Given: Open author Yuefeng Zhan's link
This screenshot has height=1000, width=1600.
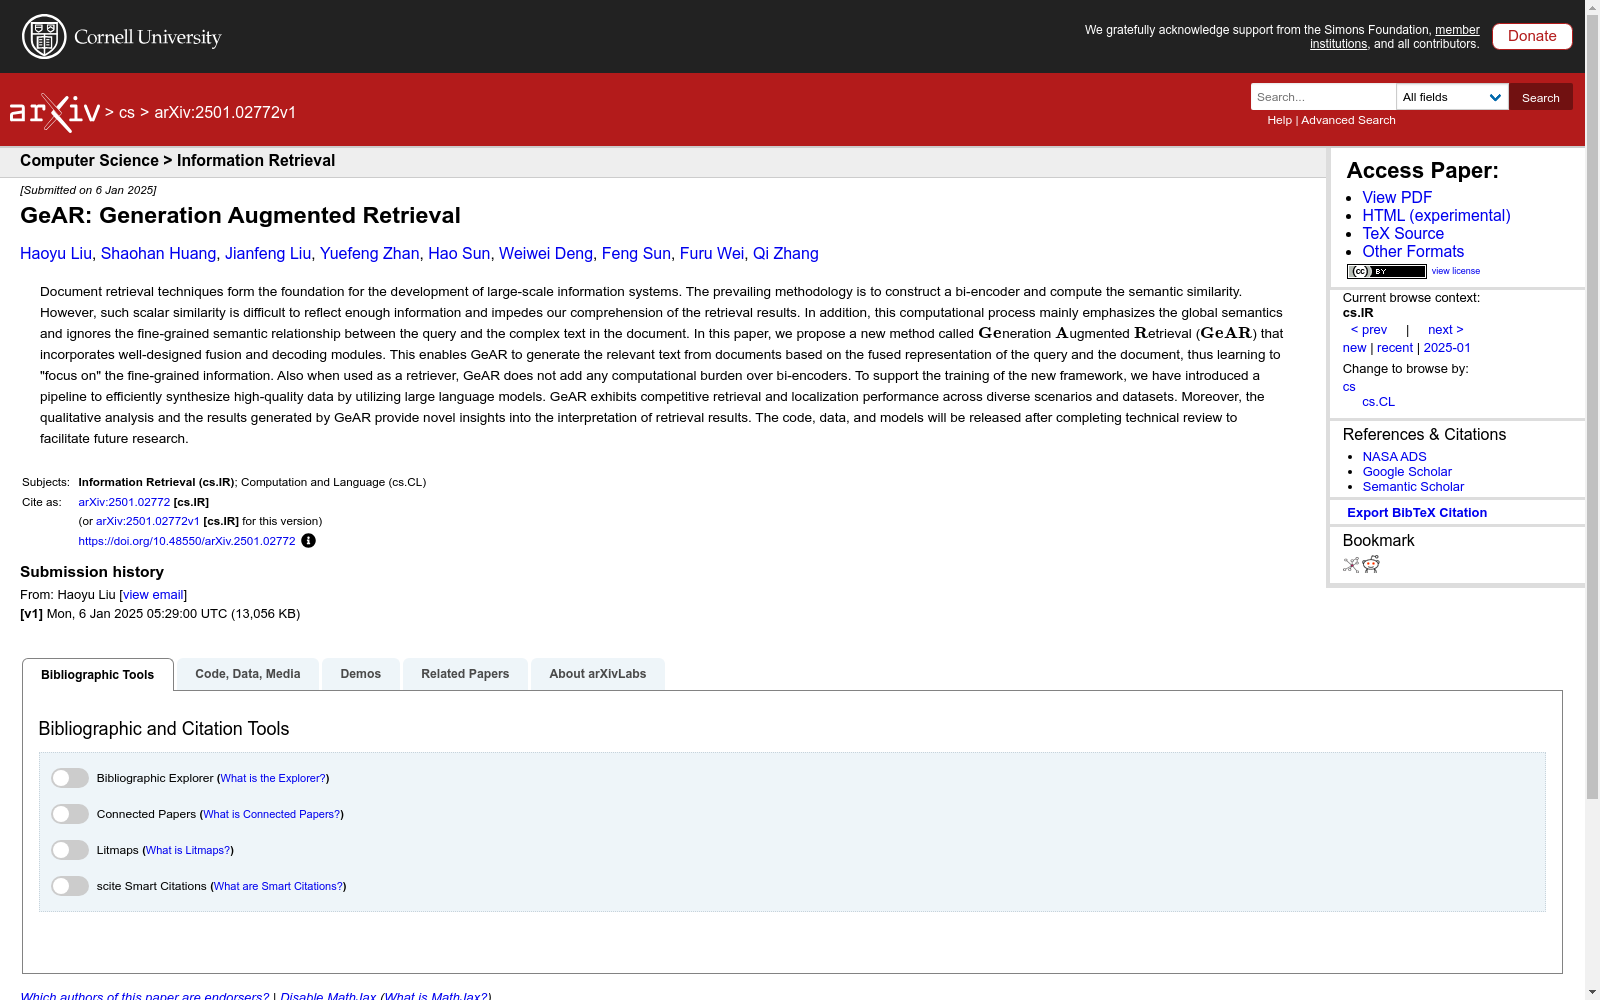Looking at the screenshot, I should click(370, 254).
